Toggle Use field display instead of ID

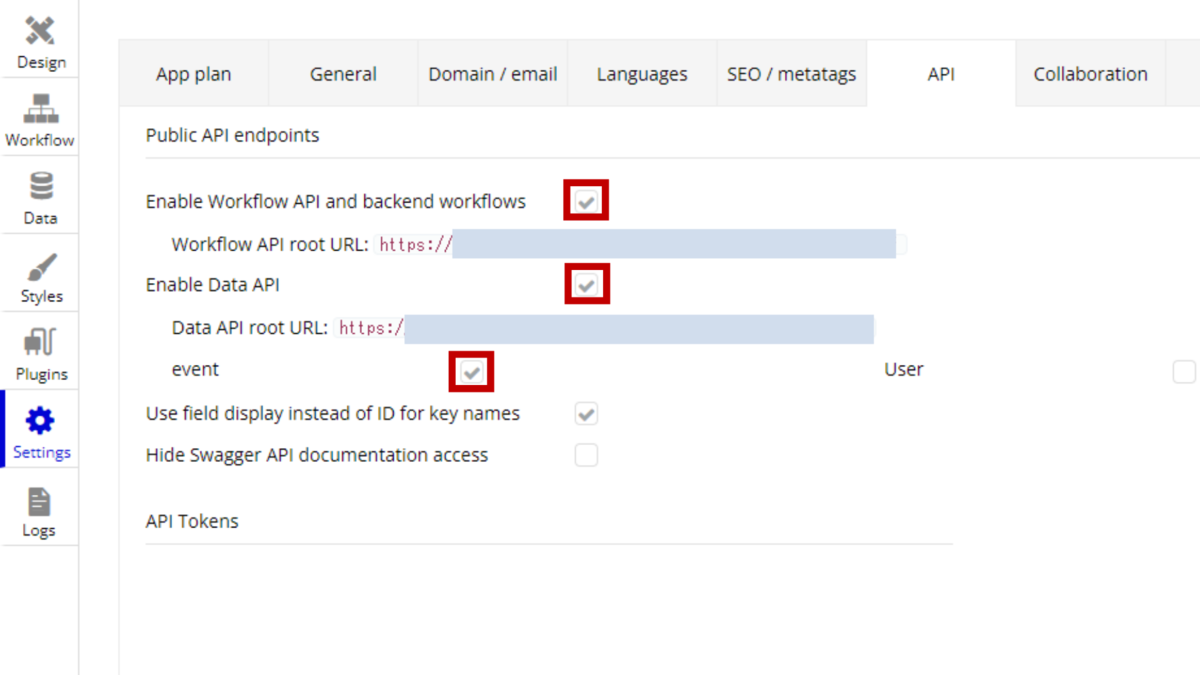pos(586,414)
